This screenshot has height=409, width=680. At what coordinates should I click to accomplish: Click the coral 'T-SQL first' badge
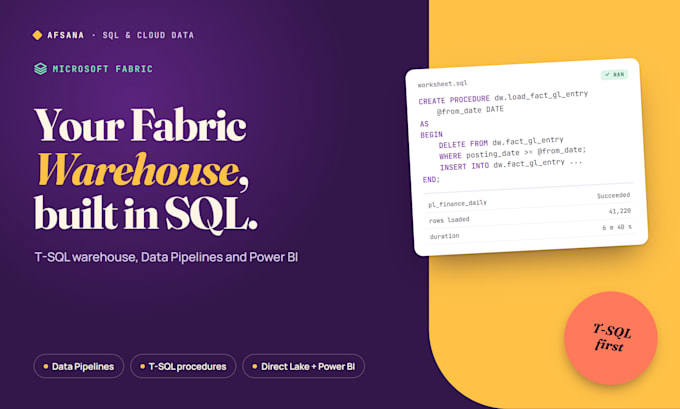point(611,338)
